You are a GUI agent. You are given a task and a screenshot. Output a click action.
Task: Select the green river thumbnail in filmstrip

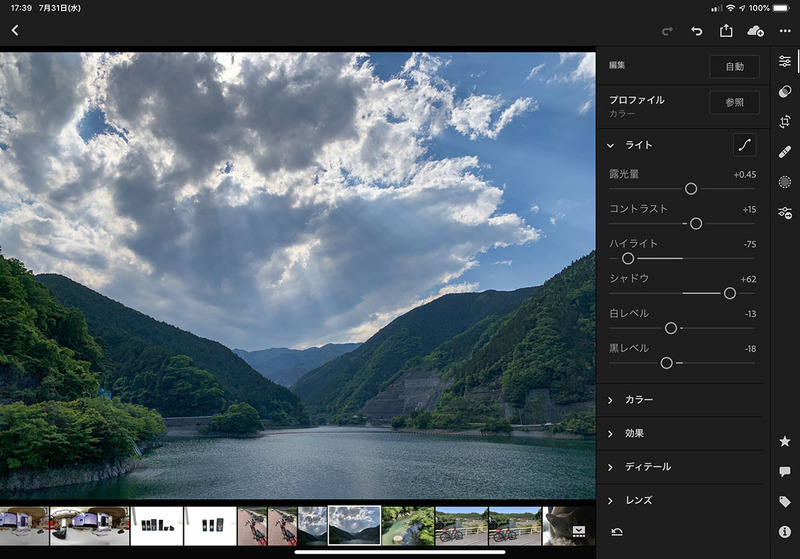408,526
